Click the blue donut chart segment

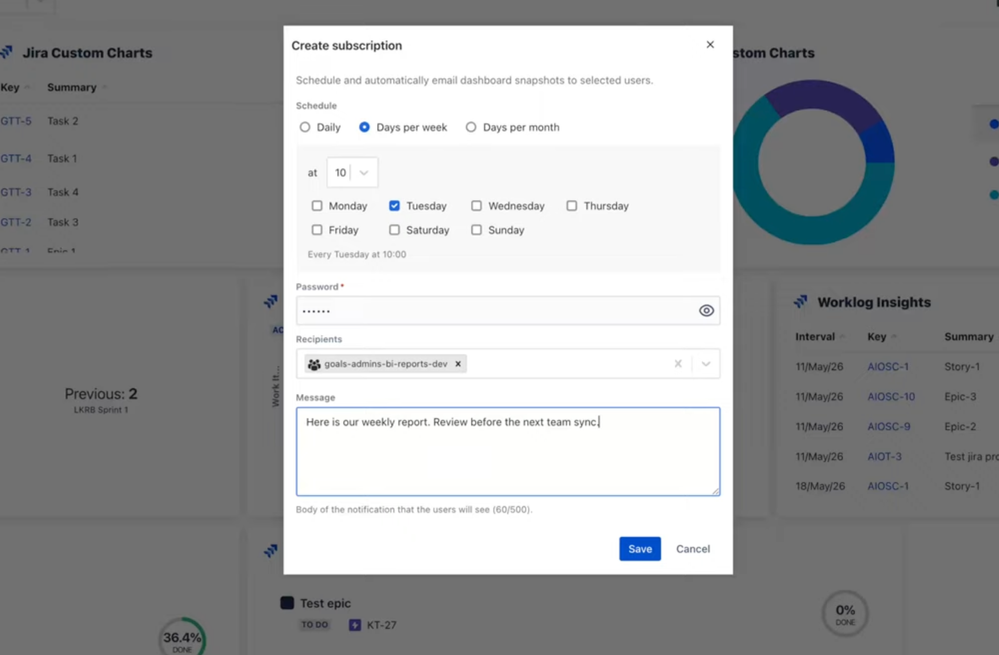tap(879, 143)
